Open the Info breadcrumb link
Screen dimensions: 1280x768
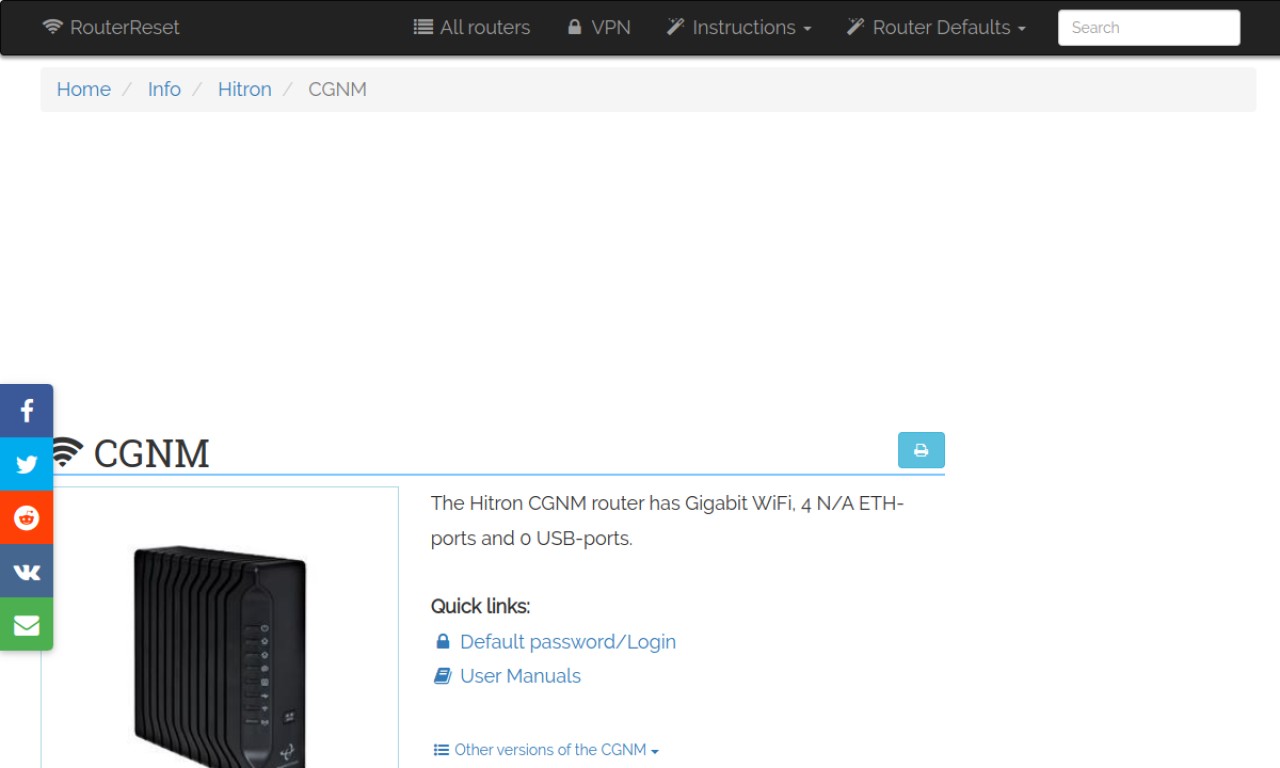point(164,89)
